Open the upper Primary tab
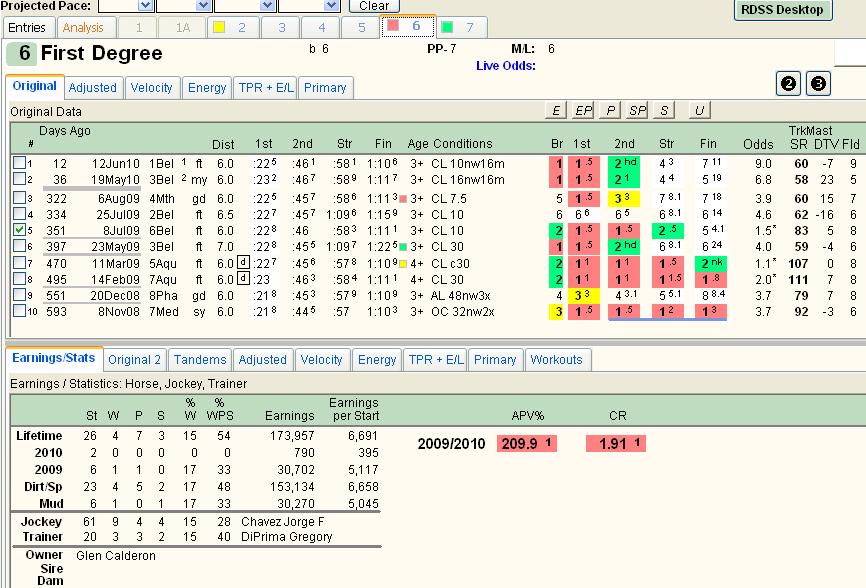The image size is (866, 588). 325,88
